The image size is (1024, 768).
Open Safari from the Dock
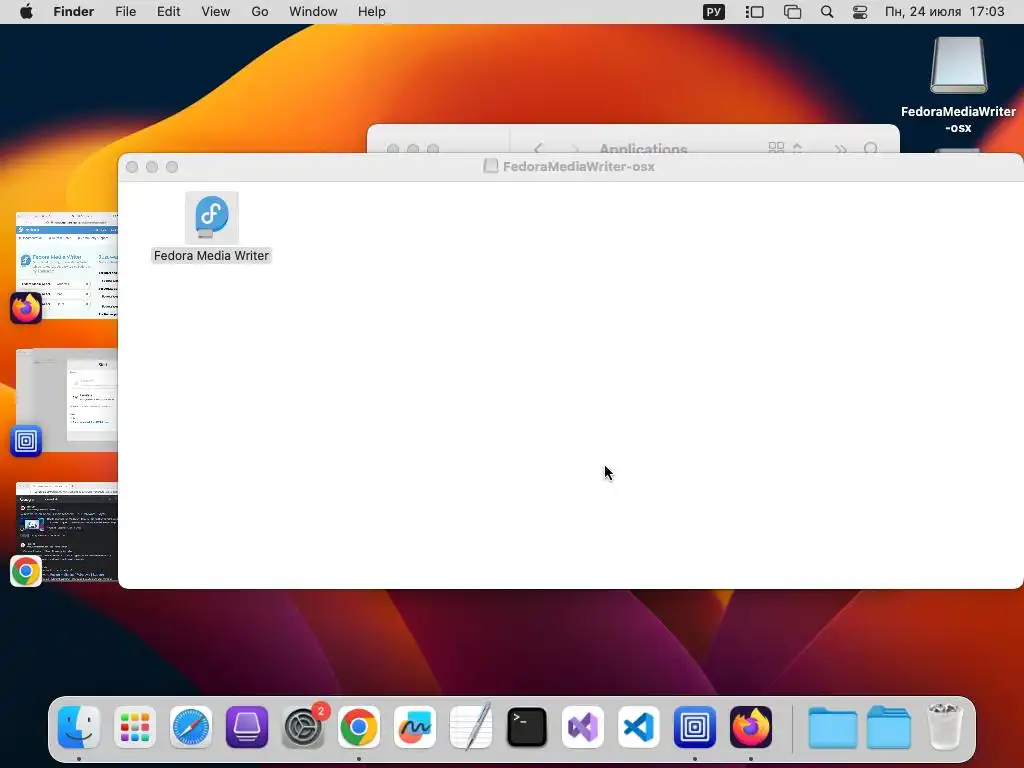191,727
